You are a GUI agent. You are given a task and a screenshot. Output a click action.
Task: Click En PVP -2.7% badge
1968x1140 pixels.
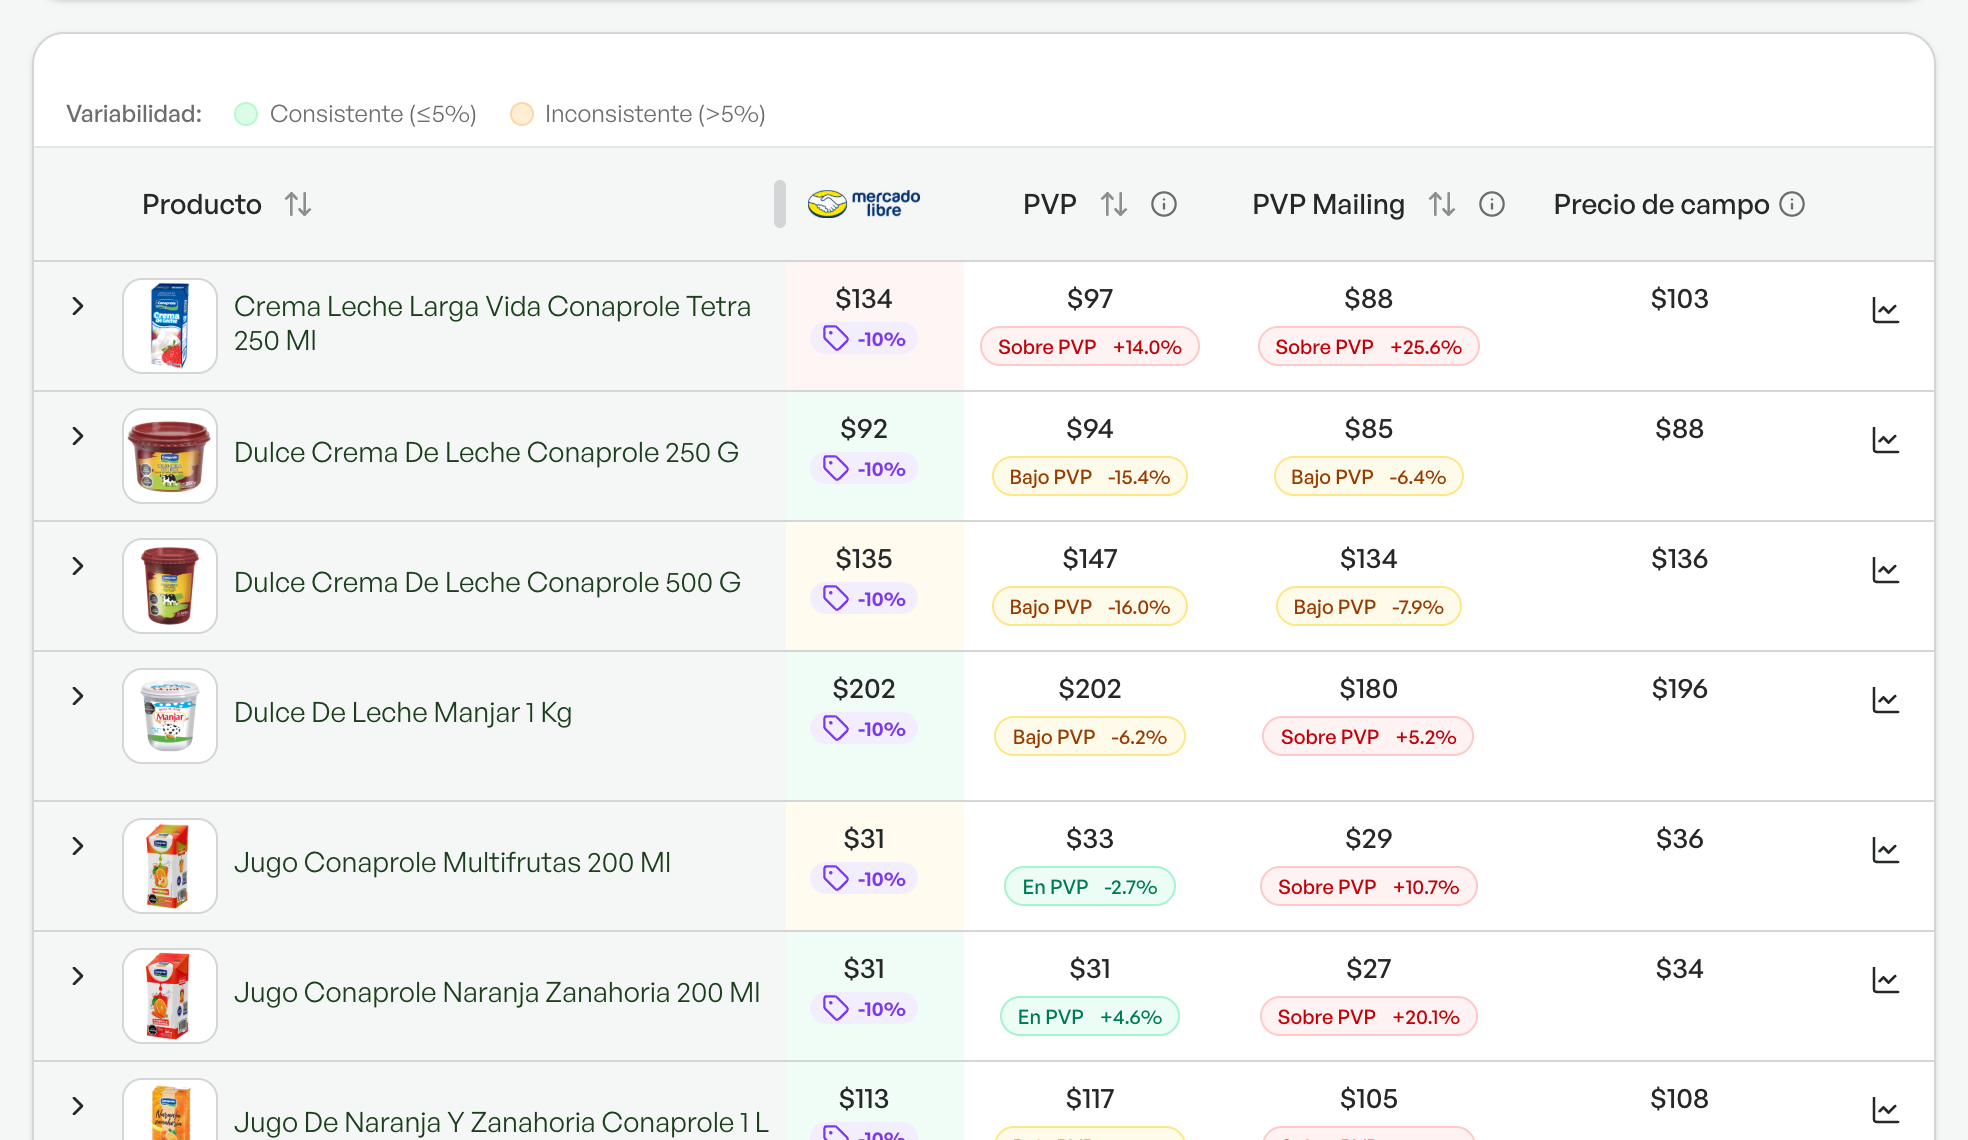pos(1089,887)
